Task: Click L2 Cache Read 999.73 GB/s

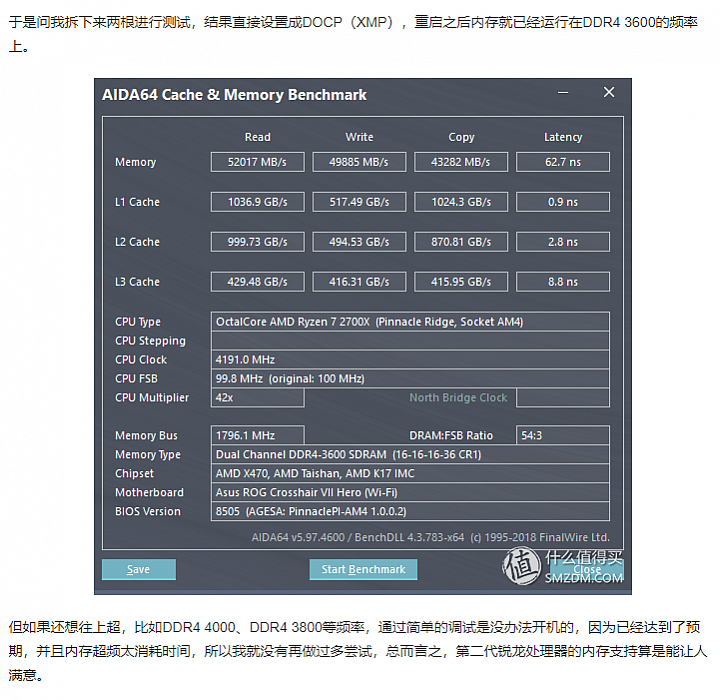Action: 258,242
